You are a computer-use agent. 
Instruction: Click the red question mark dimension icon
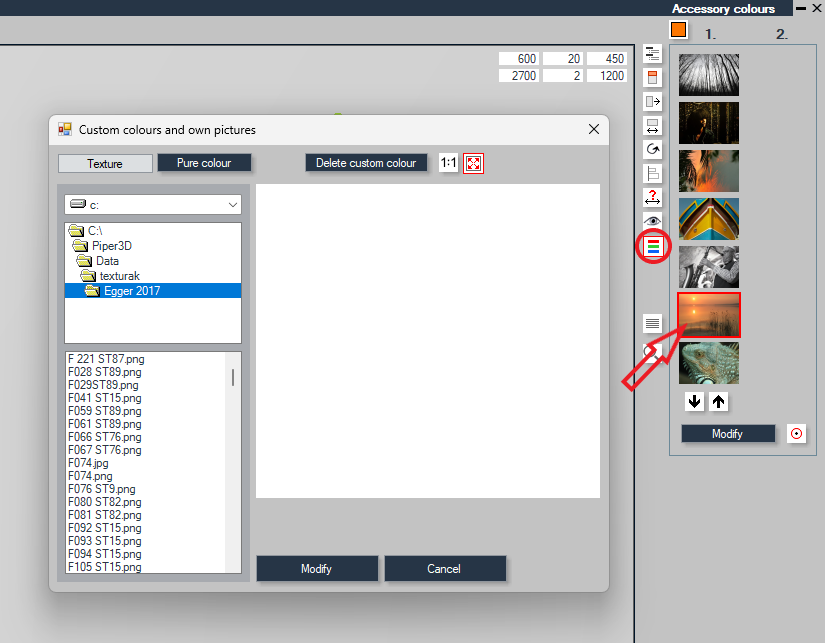click(x=652, y=197)
